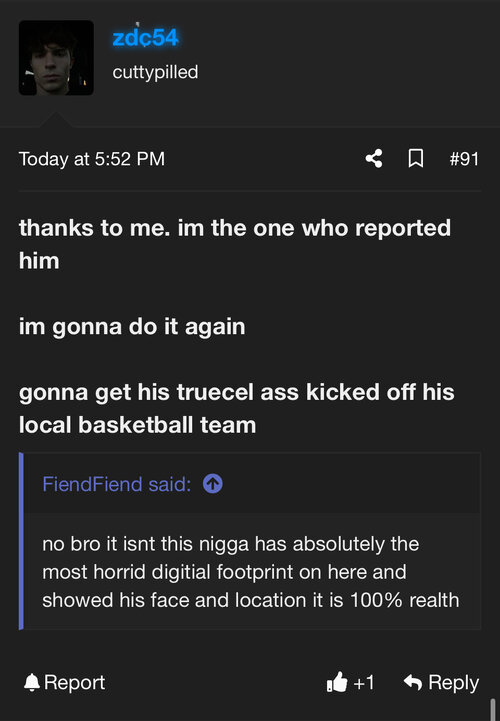This screenshot has width=500, height=721.
Task: Click the scrollbar thumb at the bottom-right edge
Action: pyautogui.click(x=493, y=709)
